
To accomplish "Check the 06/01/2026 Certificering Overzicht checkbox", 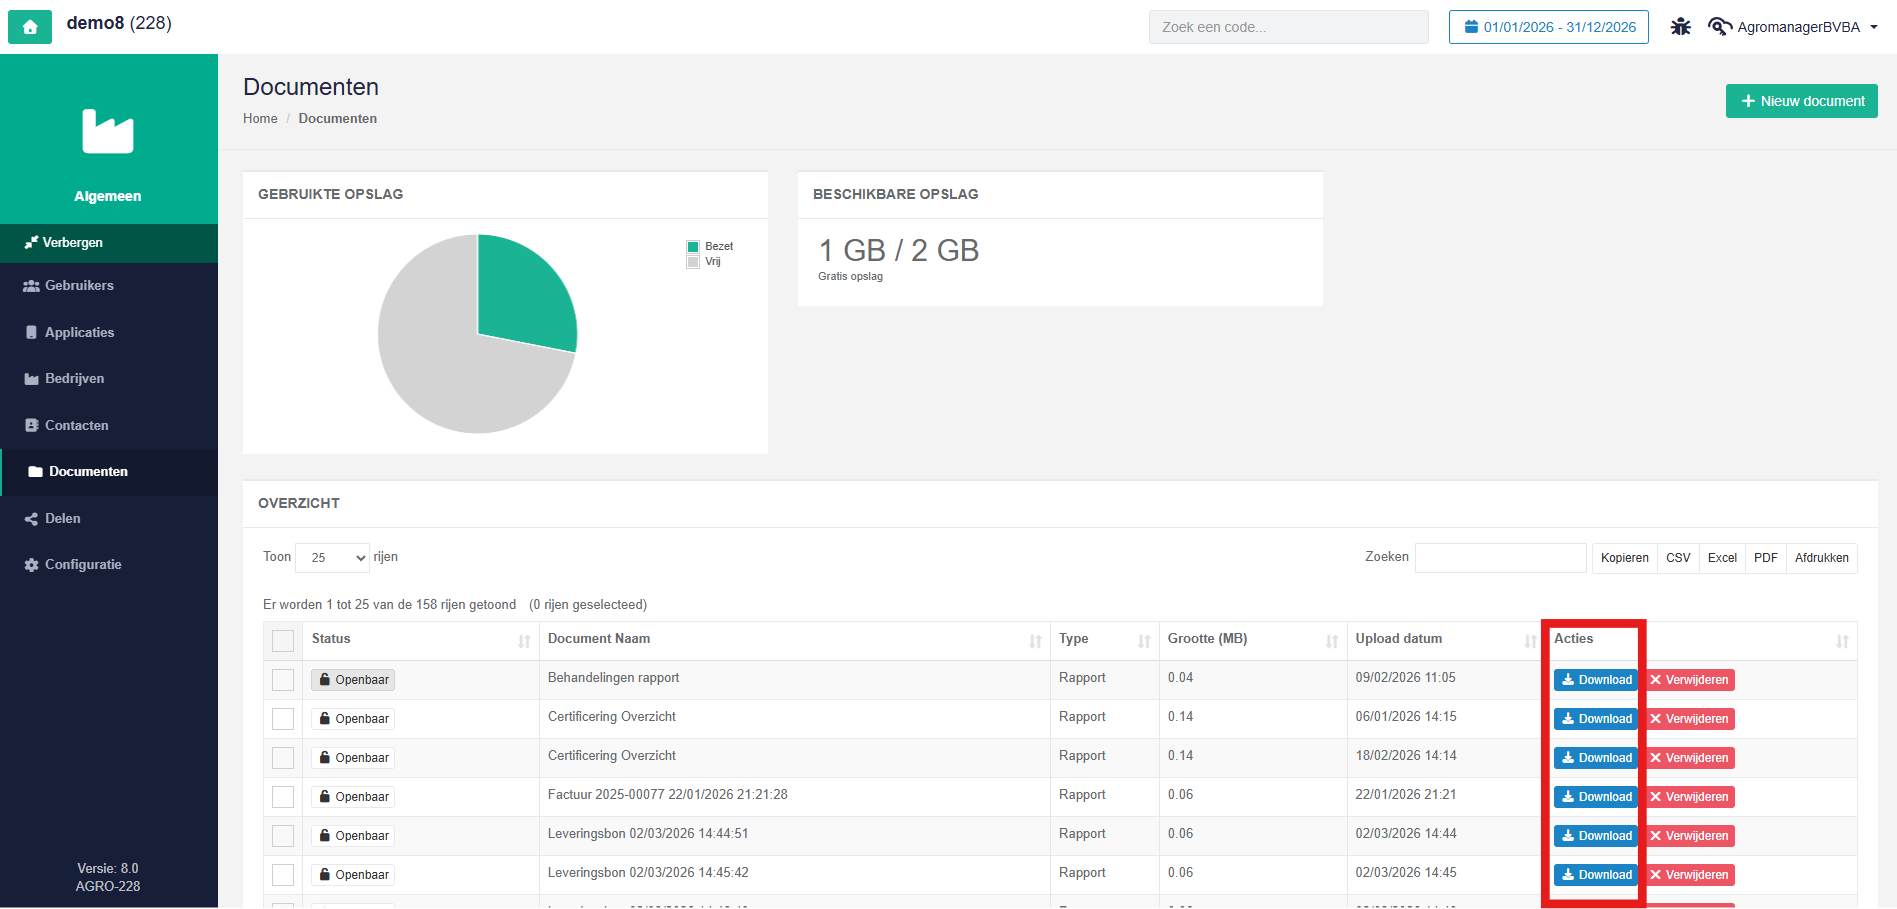I will coord(283,719).
